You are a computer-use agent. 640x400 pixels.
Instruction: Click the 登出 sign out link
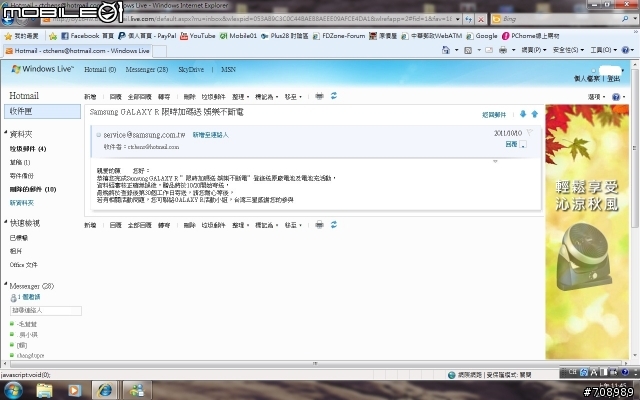point(613,79)
